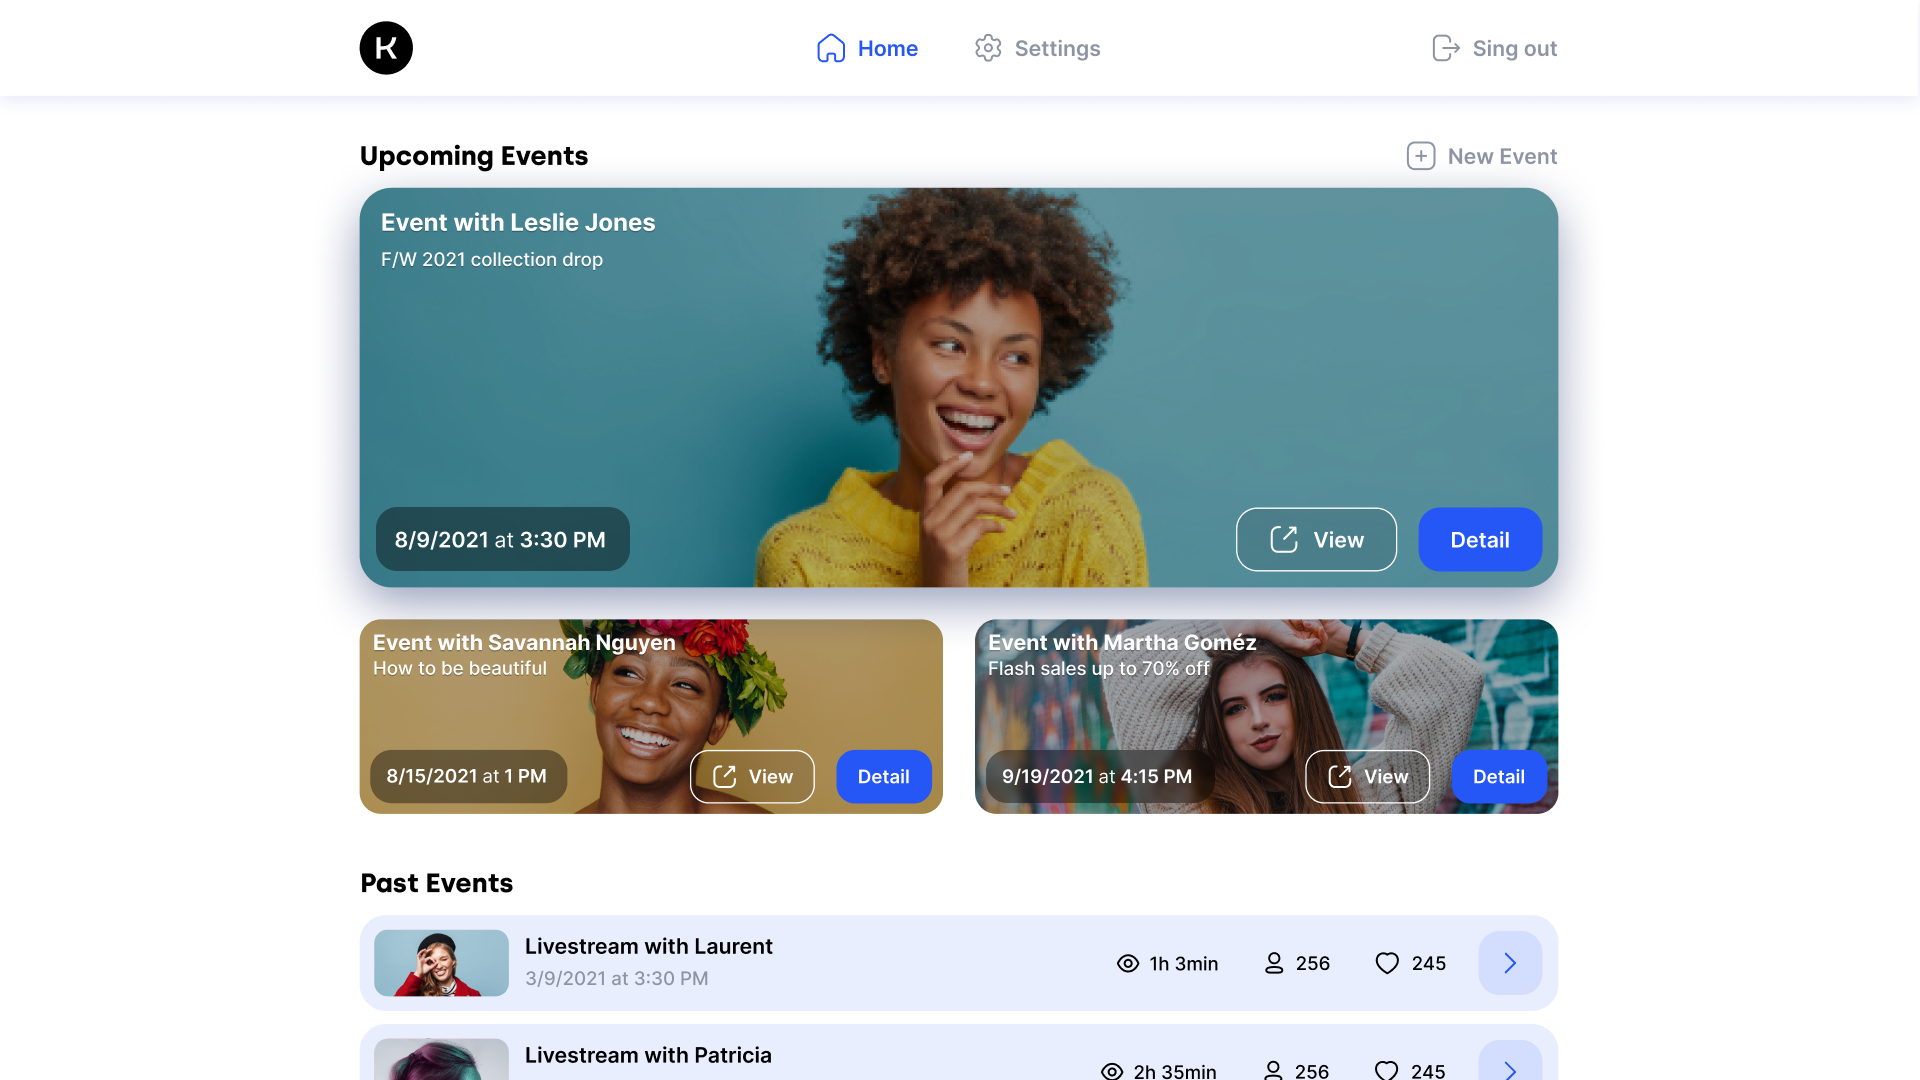1920x1080 pixels.
Task: Select the Livestream with Laurent thumbnail
Action: coord(440,961)
